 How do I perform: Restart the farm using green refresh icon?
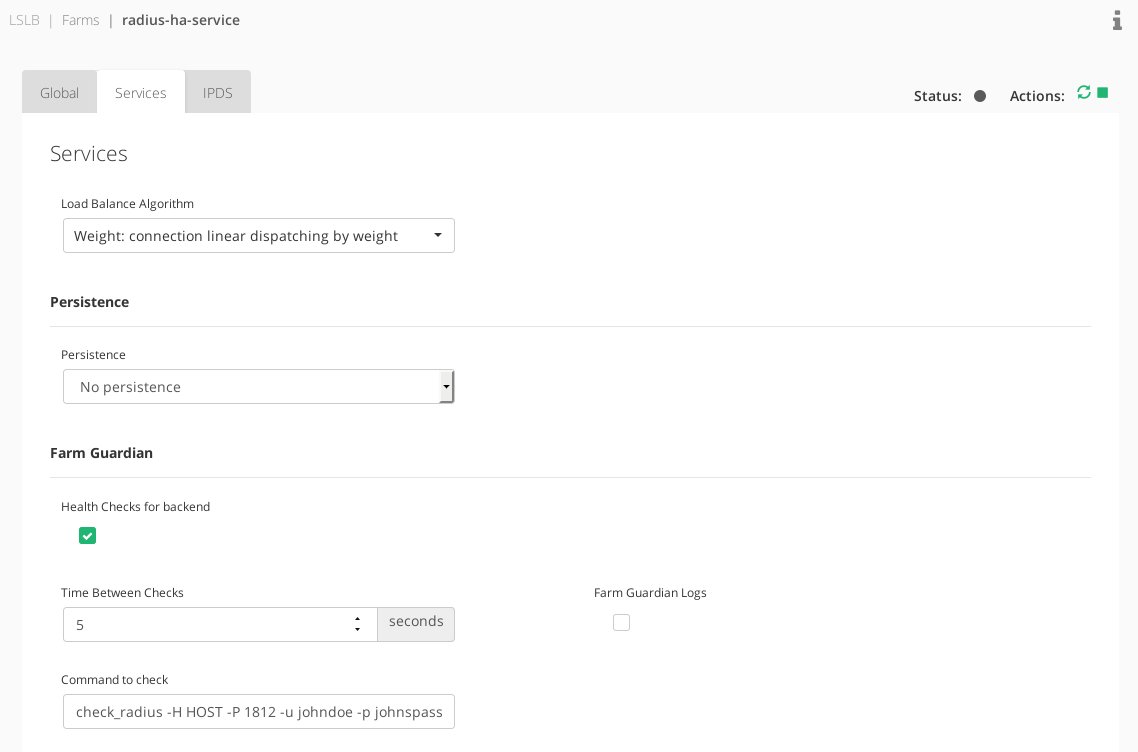(1083, 93)
